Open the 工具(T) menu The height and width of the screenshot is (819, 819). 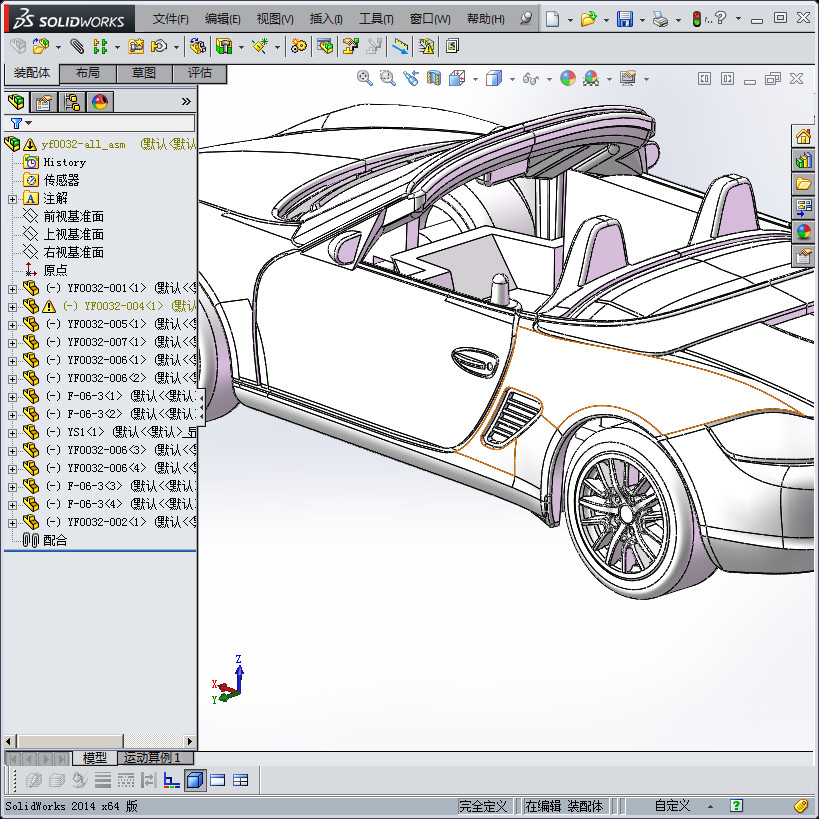[376, 19]
